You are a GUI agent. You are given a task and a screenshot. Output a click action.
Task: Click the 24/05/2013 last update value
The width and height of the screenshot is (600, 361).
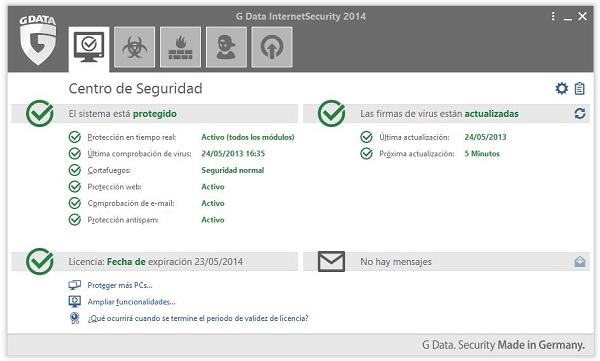point(485,137)
